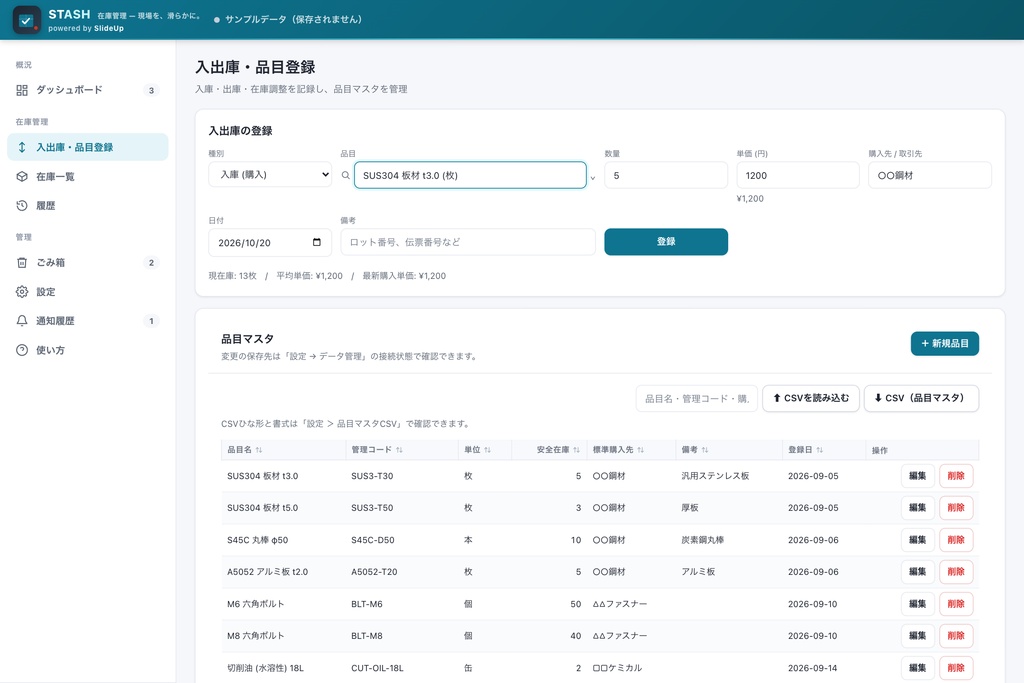Sort by 登録日 column arrows
The height and width of the screenshot is (683, 1024).
(x=820, y=450)
